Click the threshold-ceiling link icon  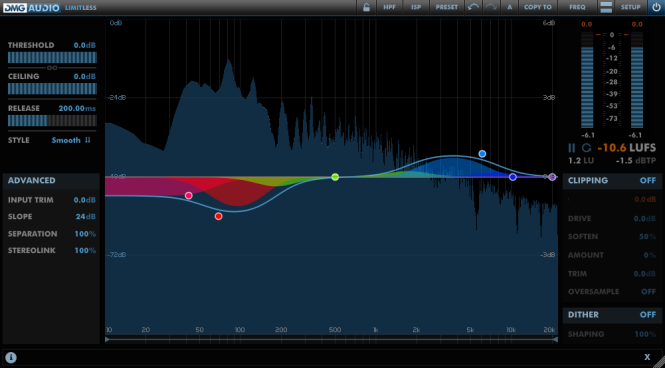tap(52, 67)
